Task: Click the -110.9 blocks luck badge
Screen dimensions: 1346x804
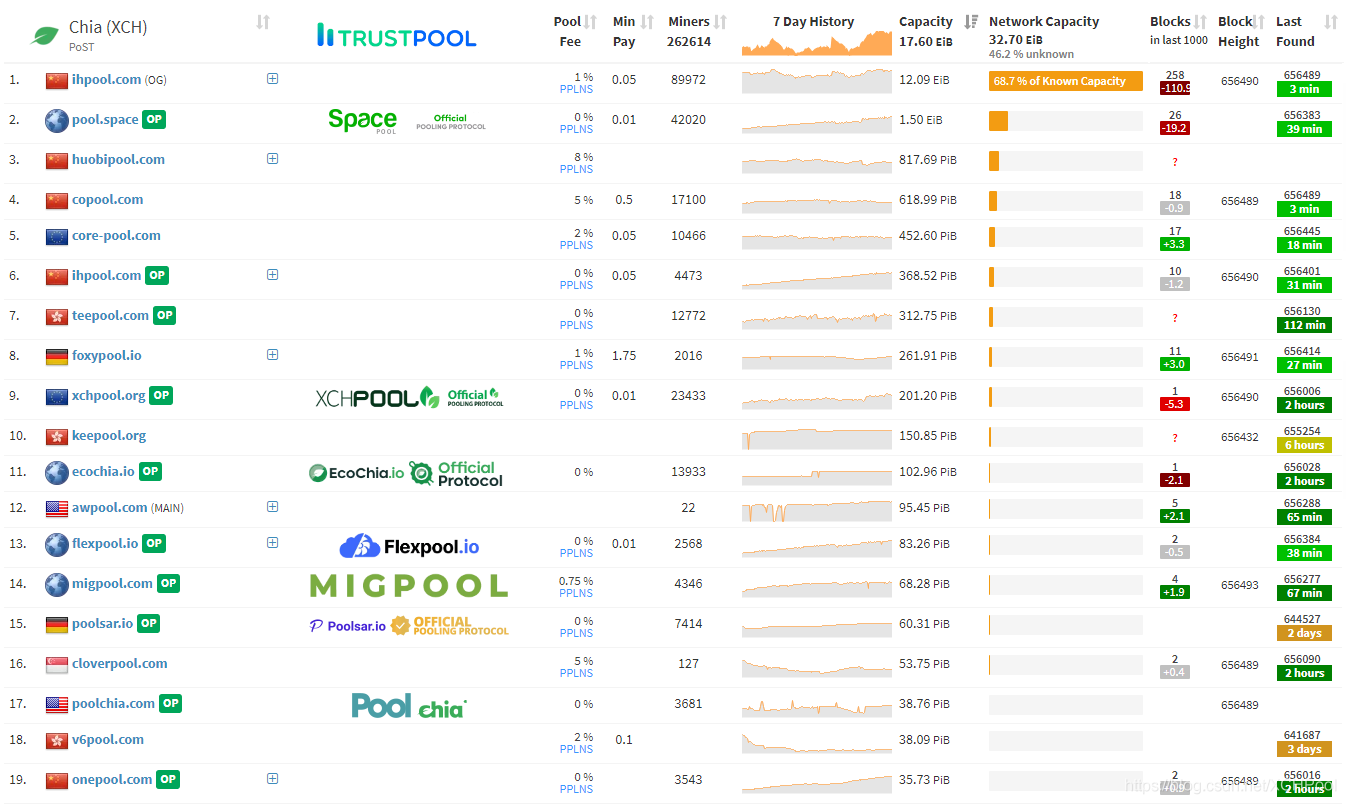Action: click(1175, 88)
